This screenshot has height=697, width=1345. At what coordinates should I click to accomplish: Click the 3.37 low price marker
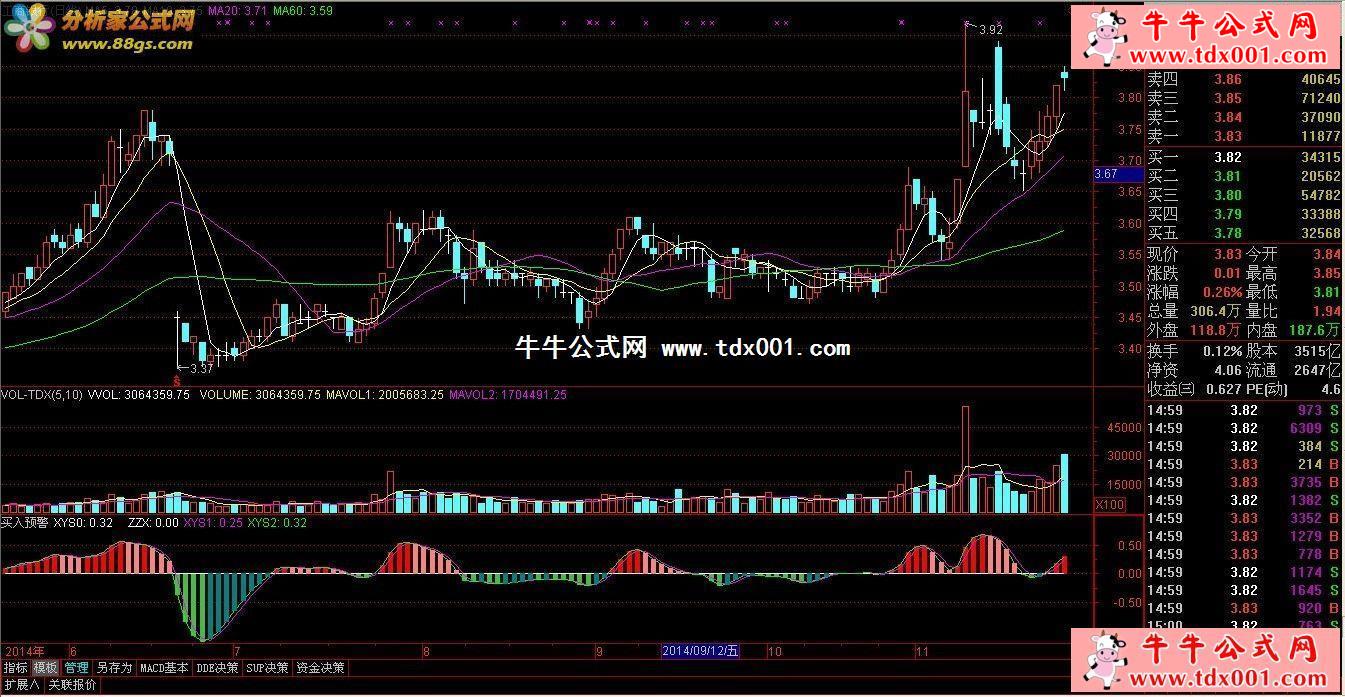point(201,368)
